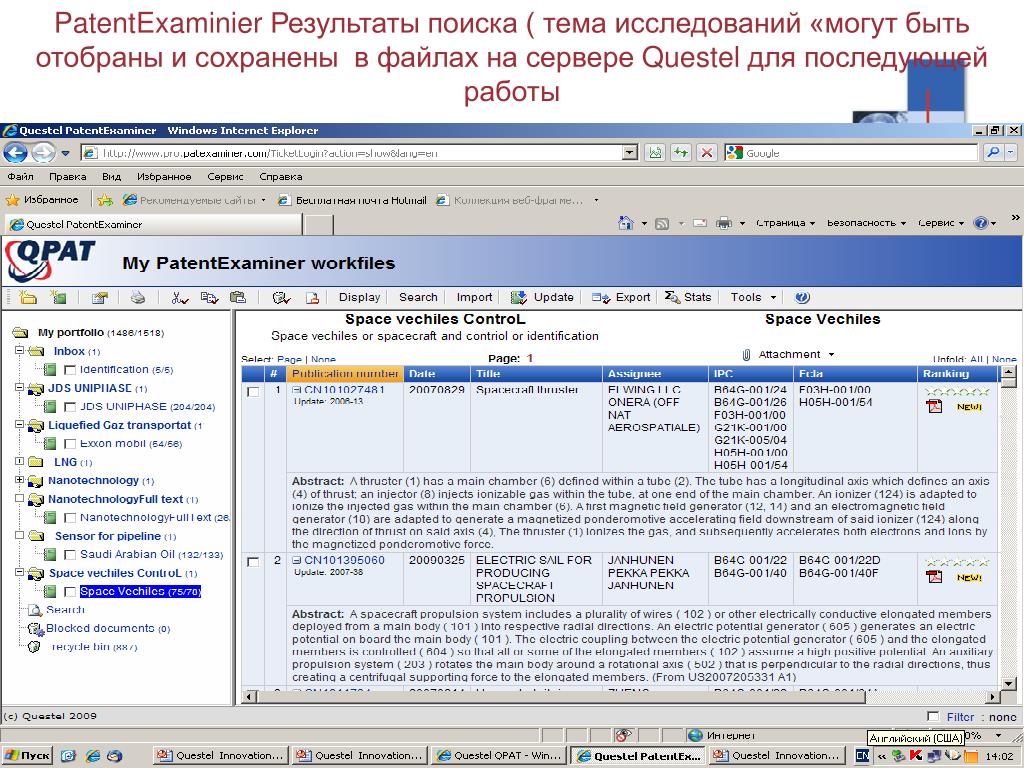Click the new folder icon in QPAT toolbar
The width and height of the screenshot is (1024, 768).
27,297
